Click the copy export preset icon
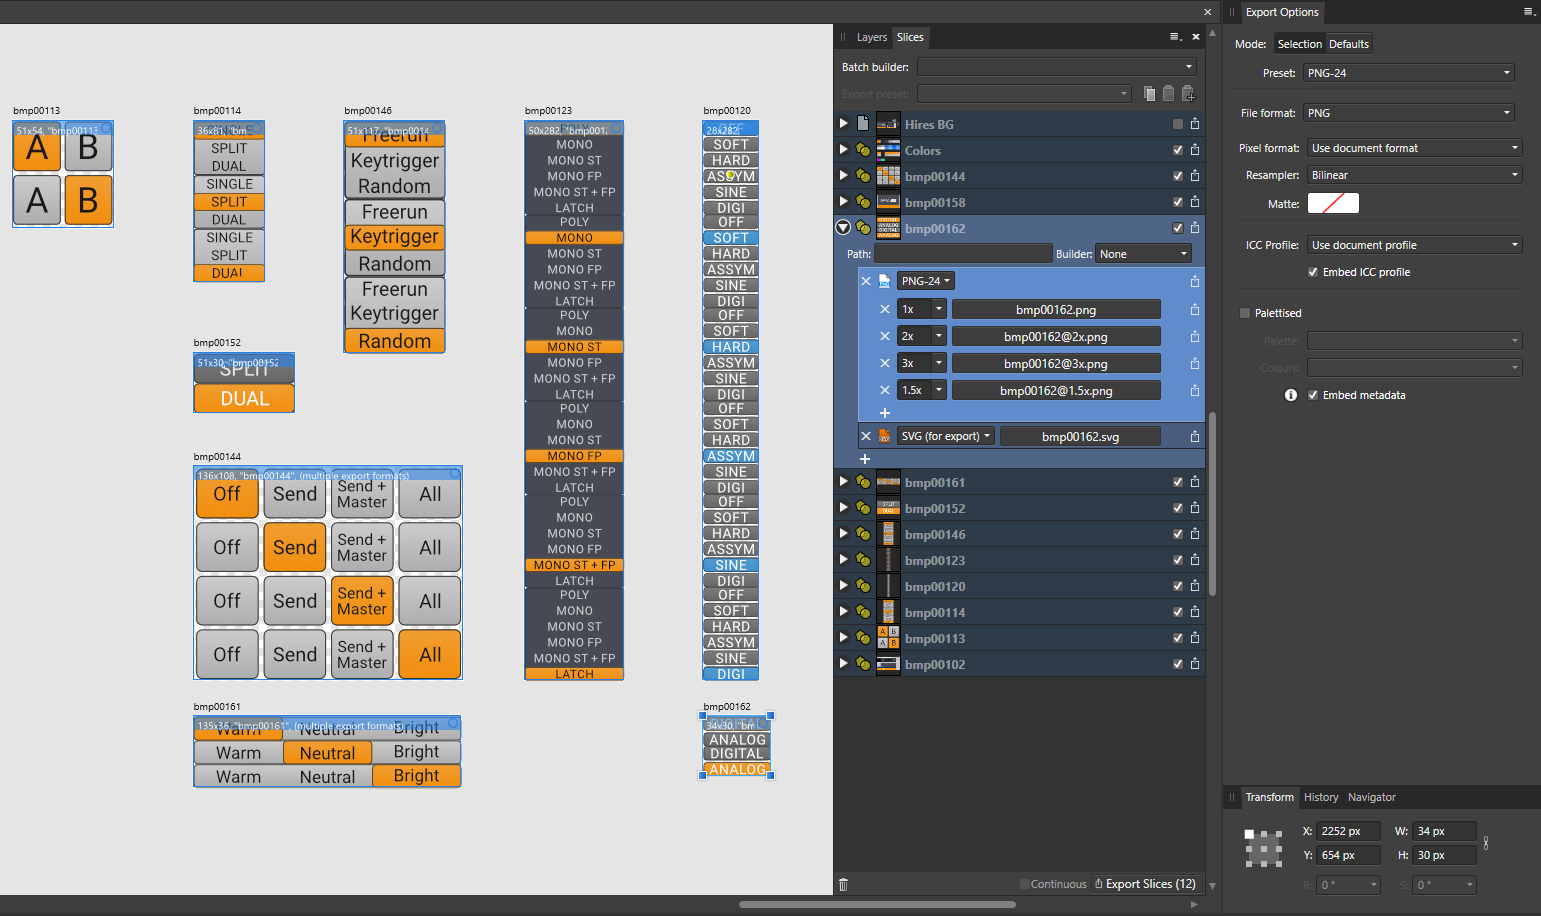This screenshot has height=916, width=1541. click(x=1149, y=94)
